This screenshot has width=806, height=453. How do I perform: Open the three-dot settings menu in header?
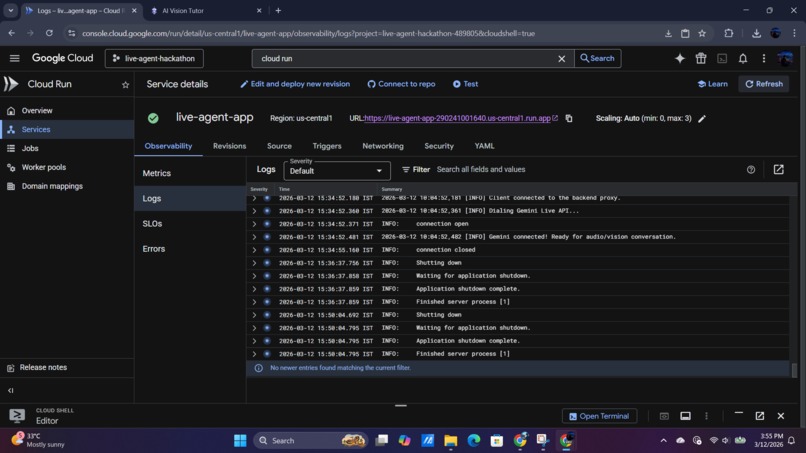coord(764,59)
